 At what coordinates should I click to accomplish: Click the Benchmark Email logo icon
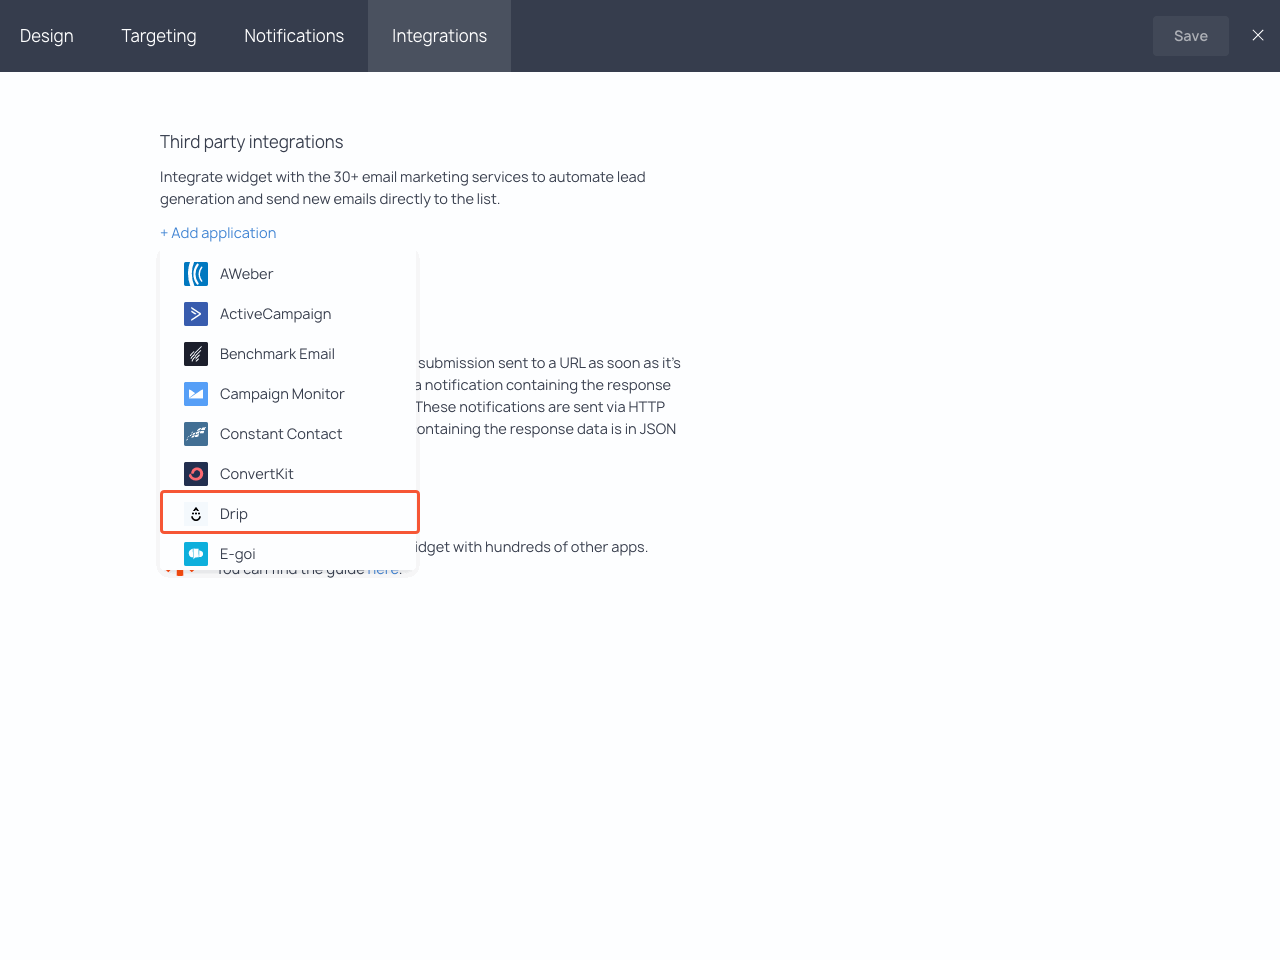[196, 354]
